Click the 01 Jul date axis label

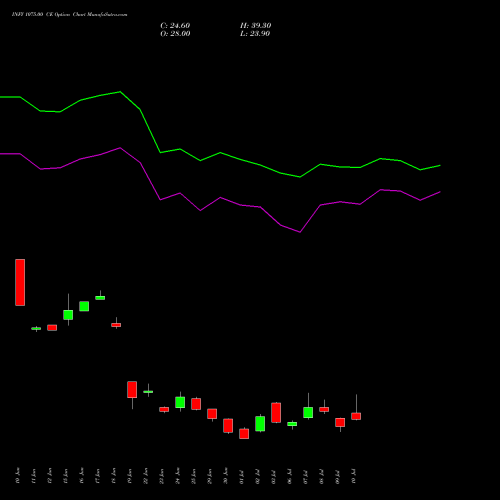(242, 477)
